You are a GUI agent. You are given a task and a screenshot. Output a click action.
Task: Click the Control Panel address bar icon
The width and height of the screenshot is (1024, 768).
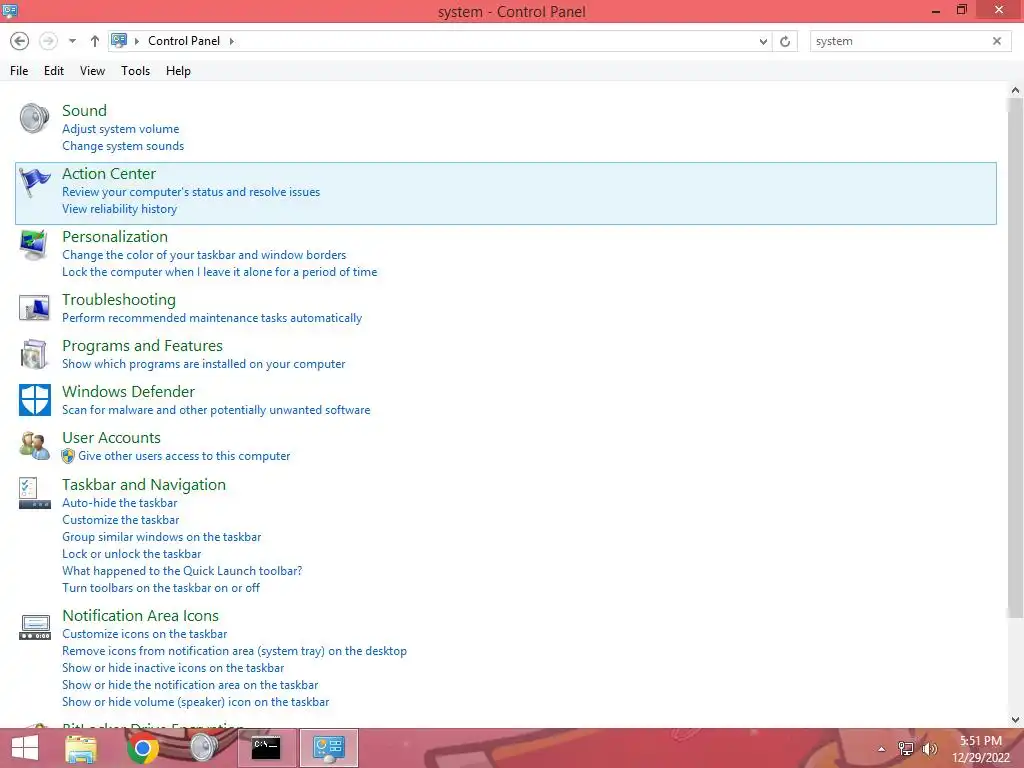119,40
